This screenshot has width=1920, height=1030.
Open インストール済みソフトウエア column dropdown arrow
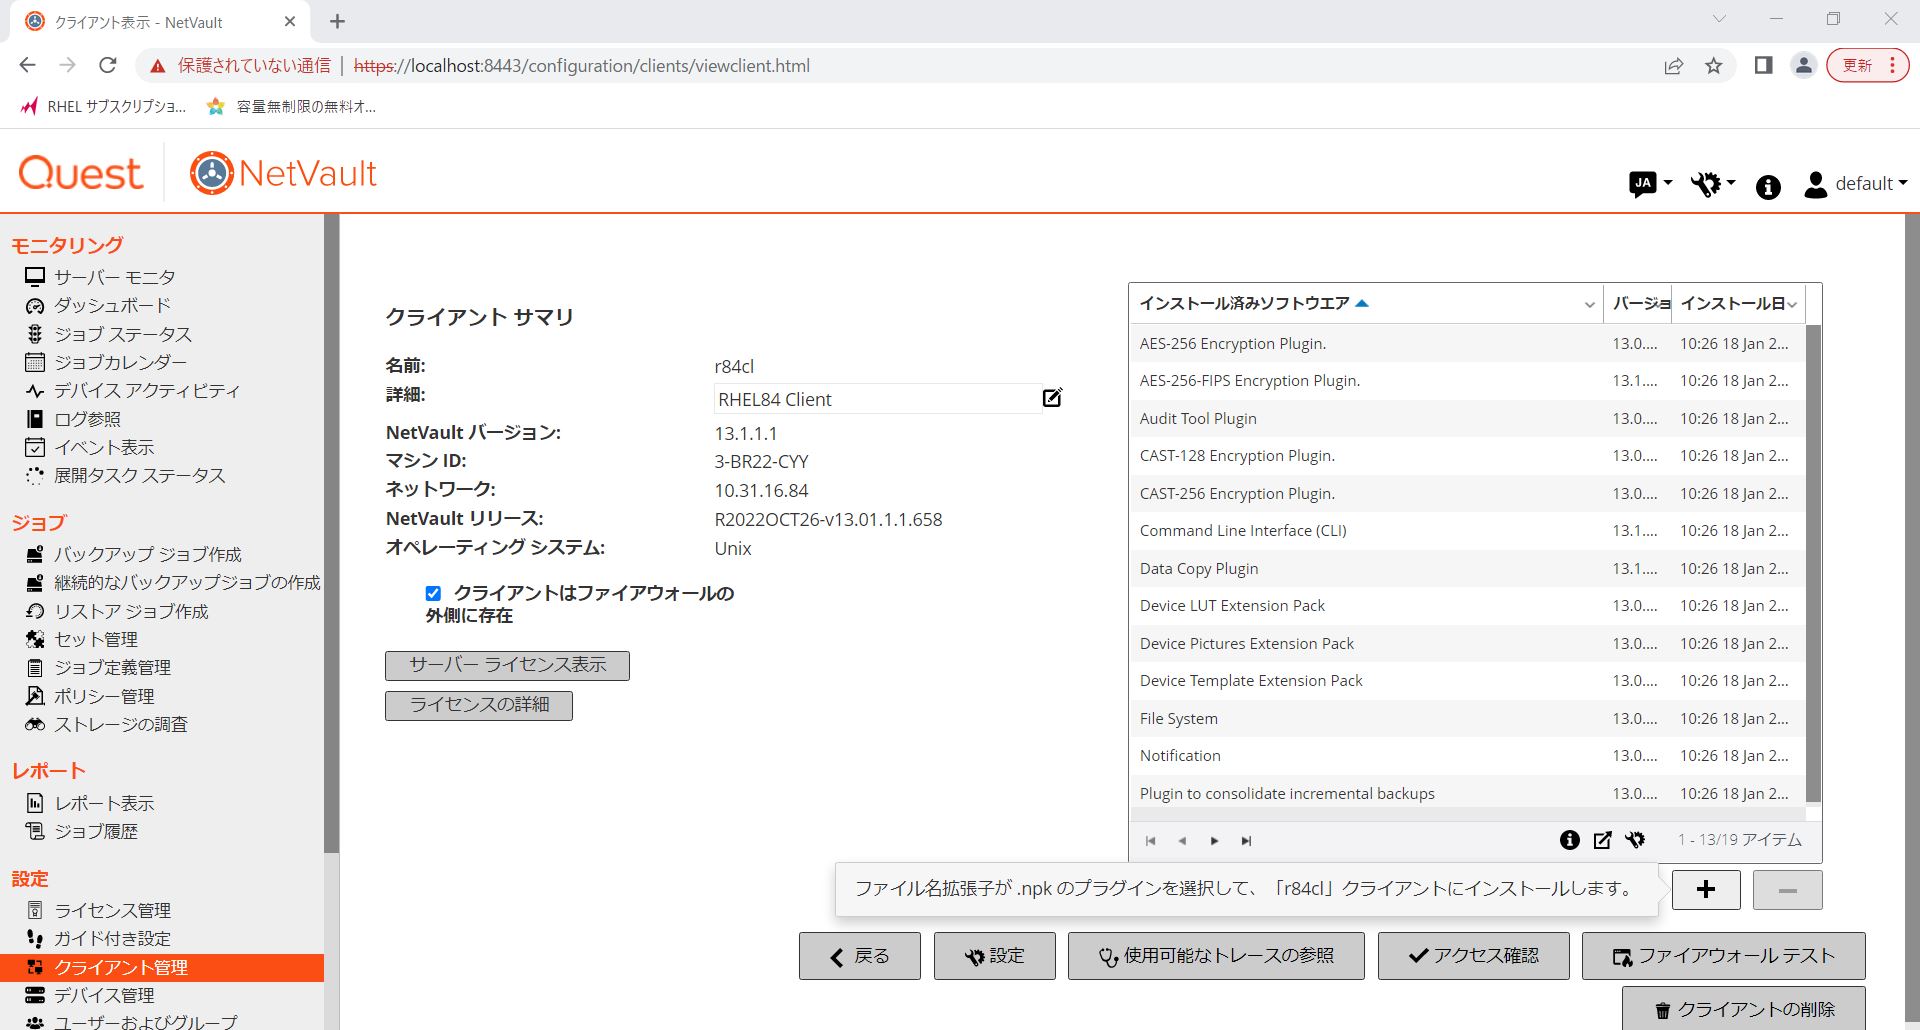(x=1589, y=304)
